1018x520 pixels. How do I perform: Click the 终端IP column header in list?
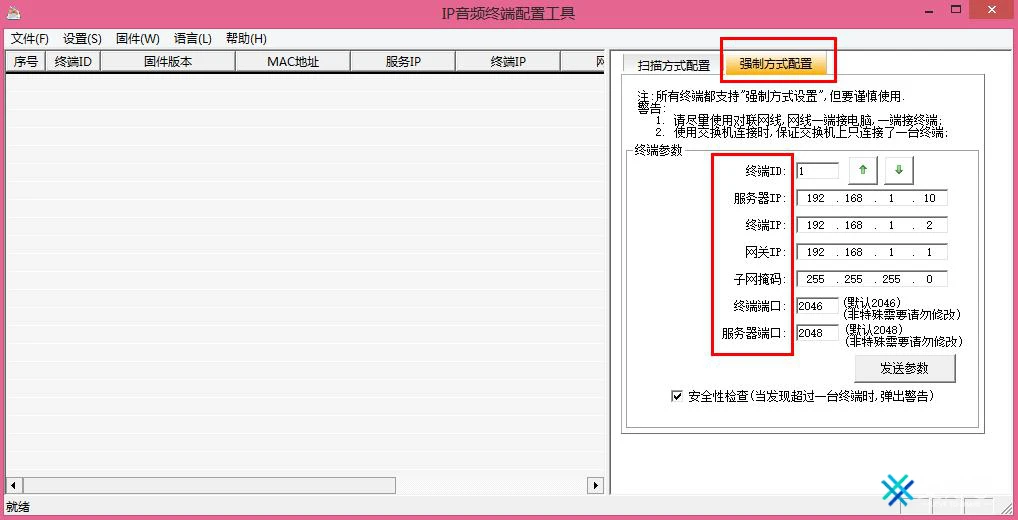[x=508, y=62]
